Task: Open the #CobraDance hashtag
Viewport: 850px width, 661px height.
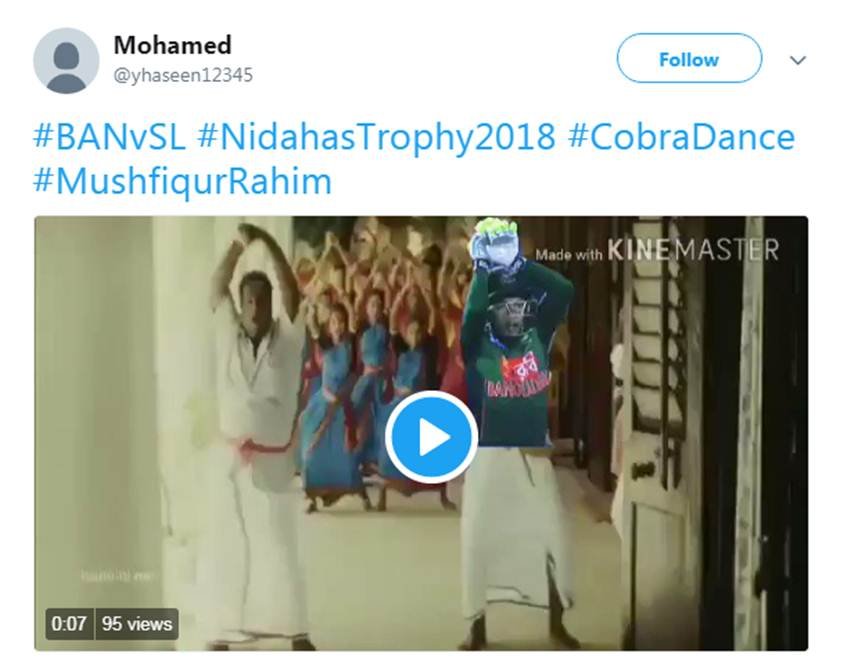Action: pyautogui.click(x=682, y=136)
